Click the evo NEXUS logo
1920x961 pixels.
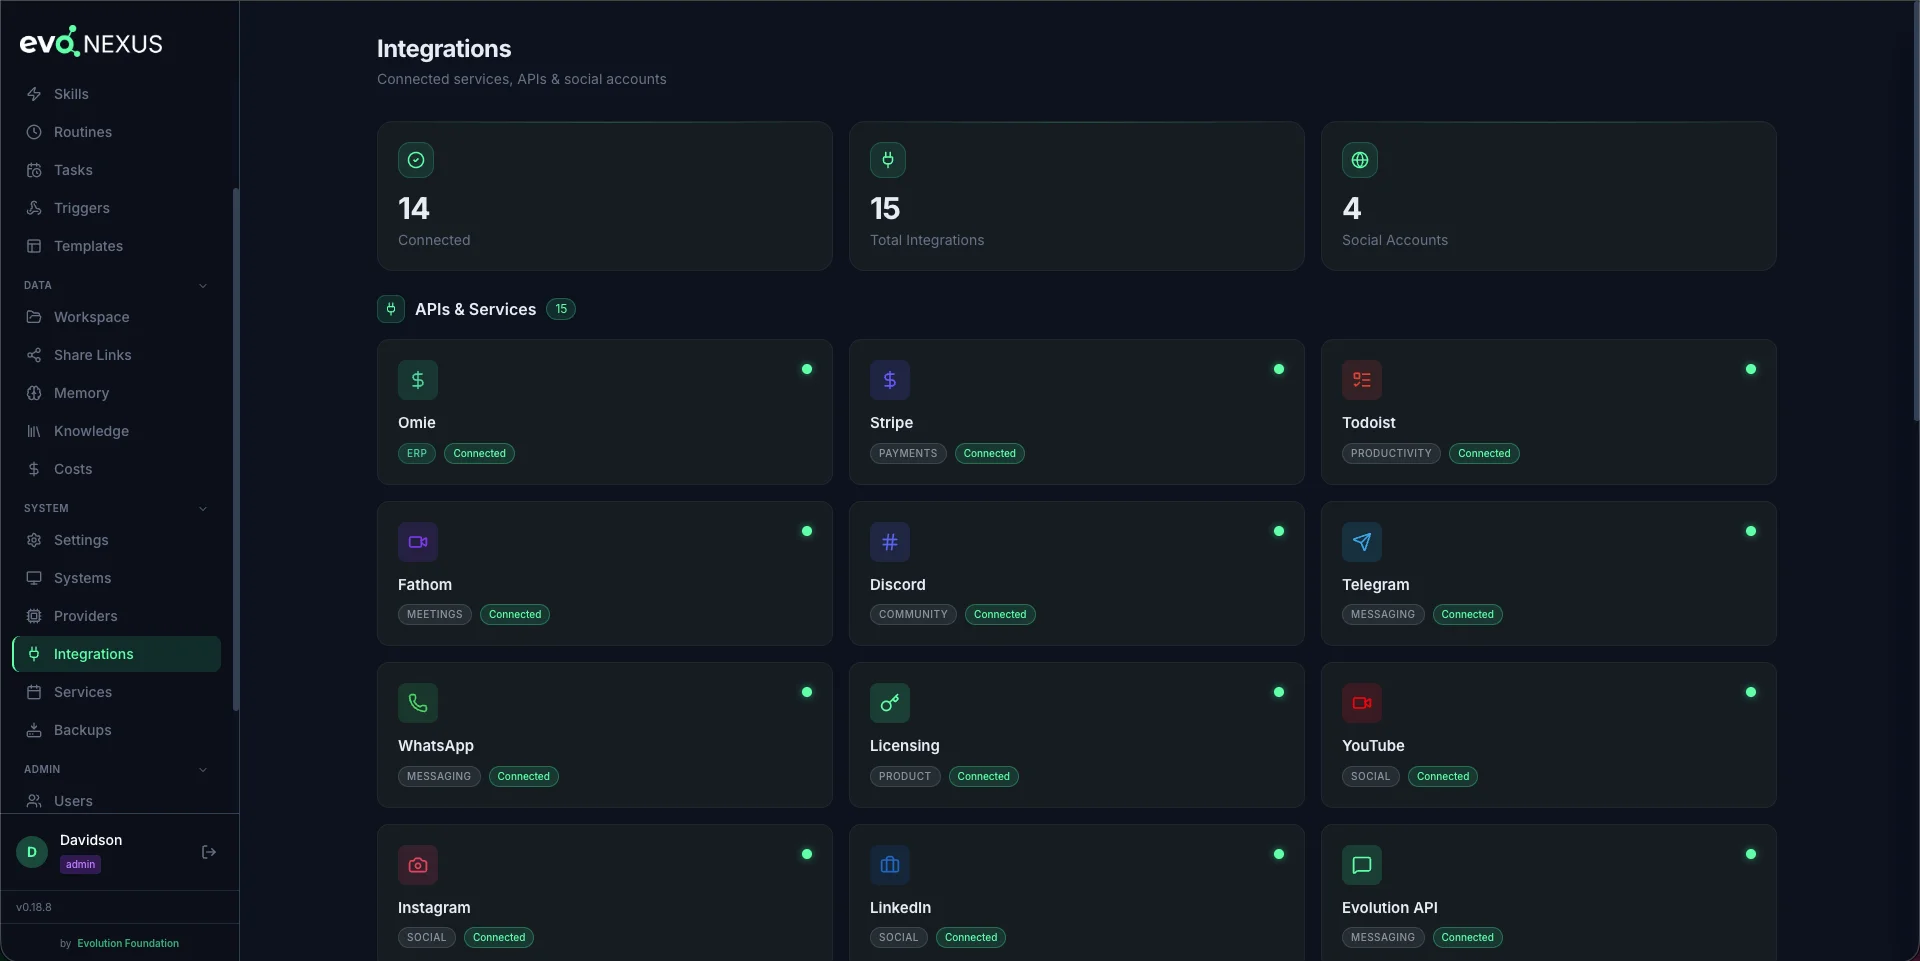coord(91,42)
